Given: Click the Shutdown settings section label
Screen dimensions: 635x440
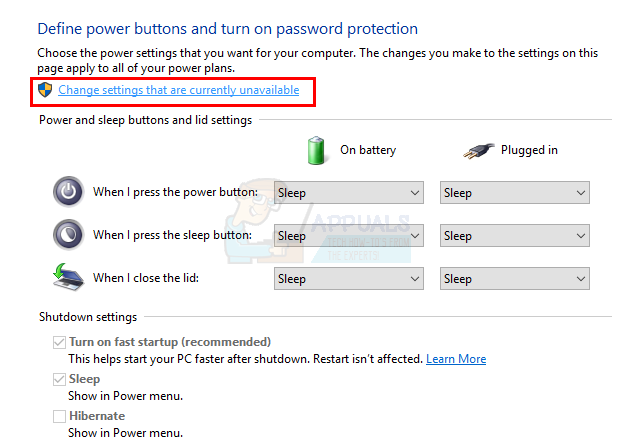Looking at the screenshot, I should coord(88,317).
